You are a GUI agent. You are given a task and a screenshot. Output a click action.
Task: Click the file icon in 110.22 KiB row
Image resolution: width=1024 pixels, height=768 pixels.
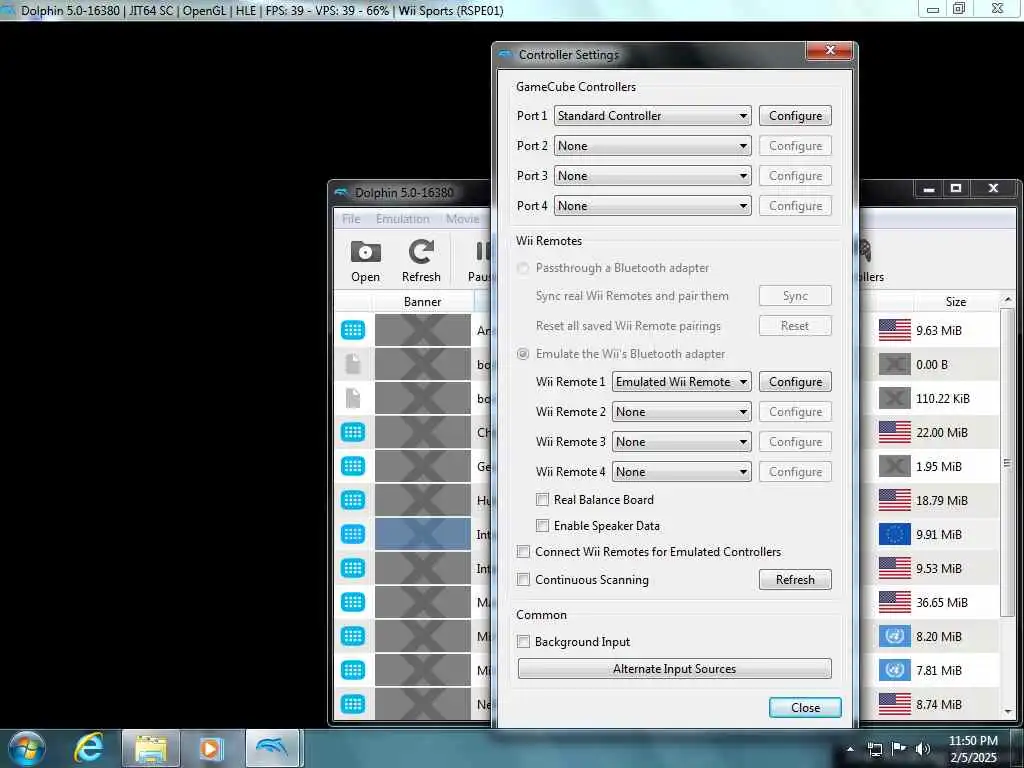pos(353,398)
